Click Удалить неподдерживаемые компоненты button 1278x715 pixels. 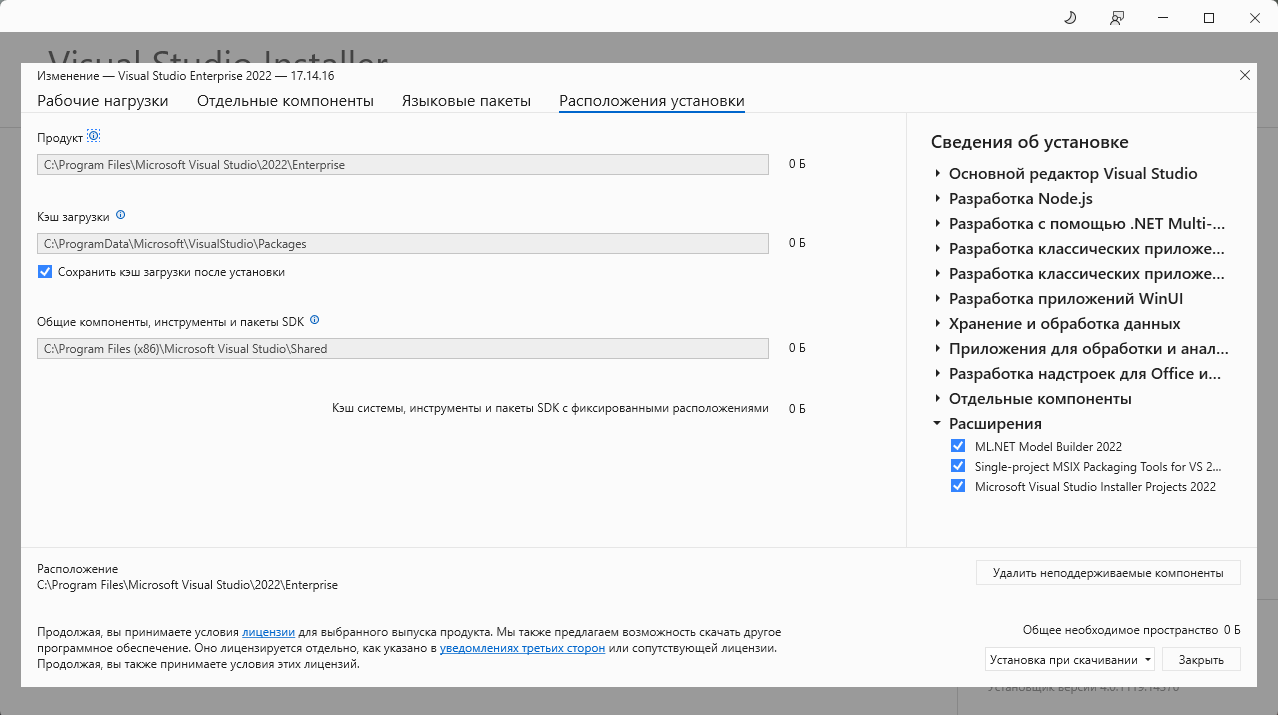tap(1107, 573)
